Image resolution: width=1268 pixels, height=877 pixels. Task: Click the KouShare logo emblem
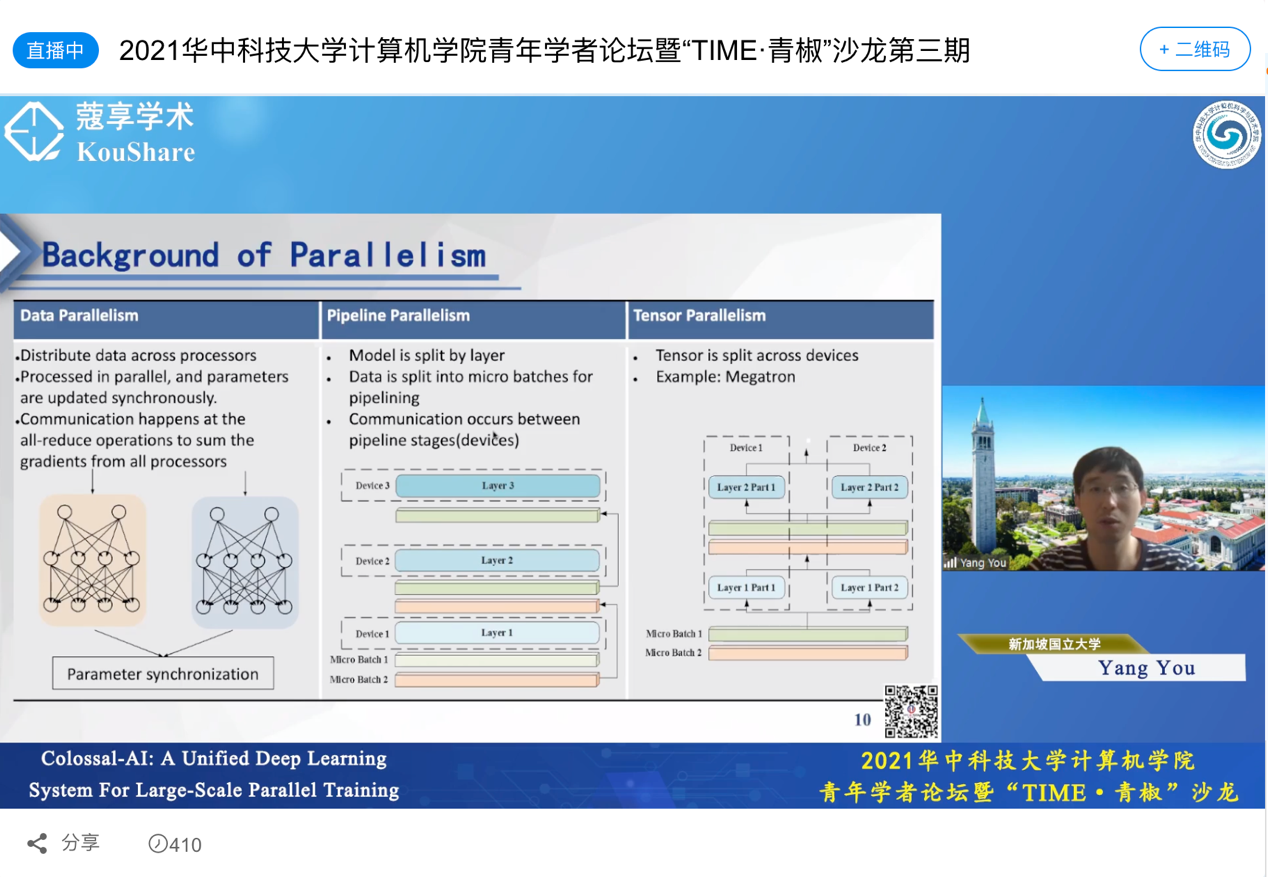coord(34,131)
